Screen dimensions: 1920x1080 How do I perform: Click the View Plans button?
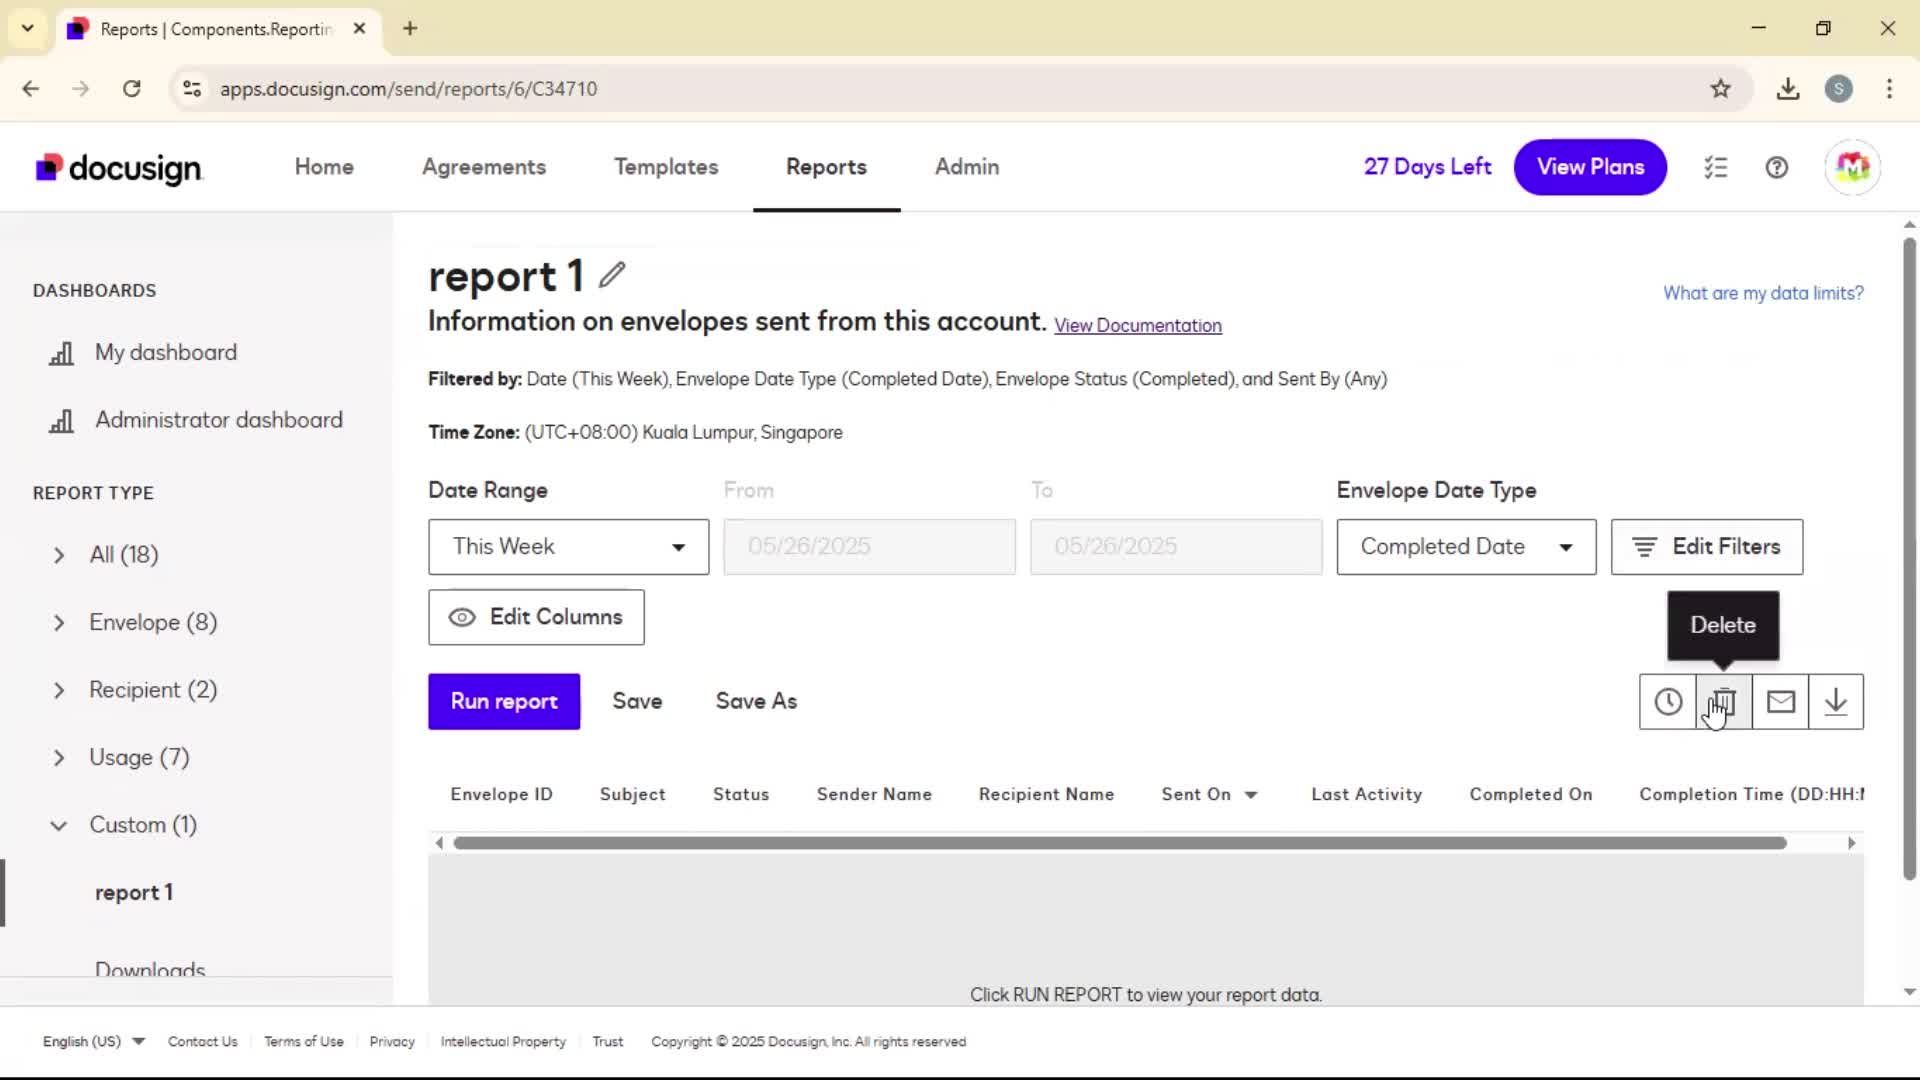click(1590, 167)
